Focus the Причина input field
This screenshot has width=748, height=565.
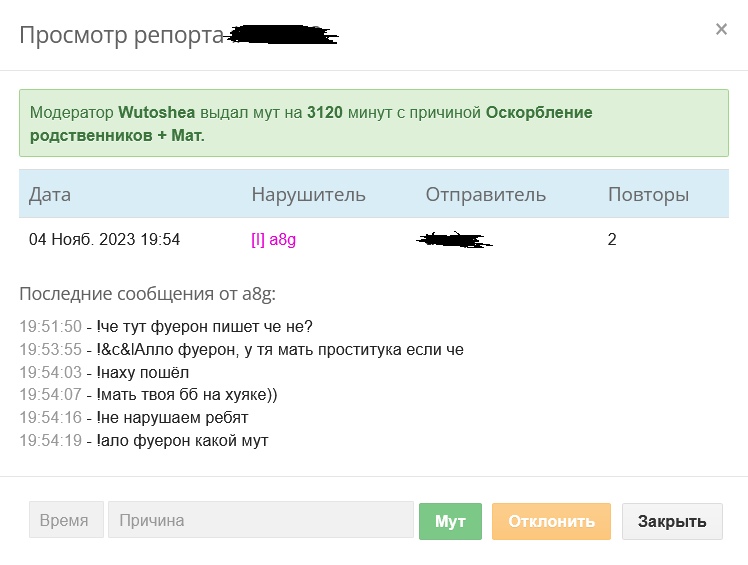click(260, 521)
